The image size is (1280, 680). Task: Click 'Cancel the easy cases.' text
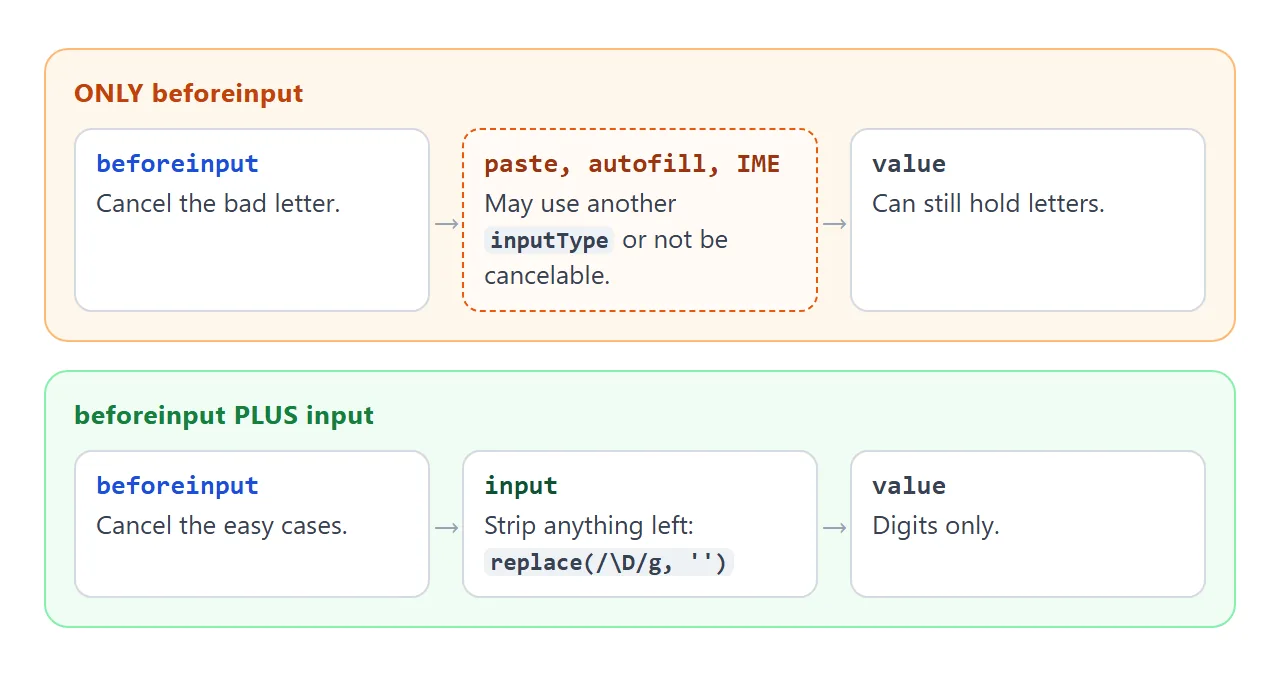point(222,526)
